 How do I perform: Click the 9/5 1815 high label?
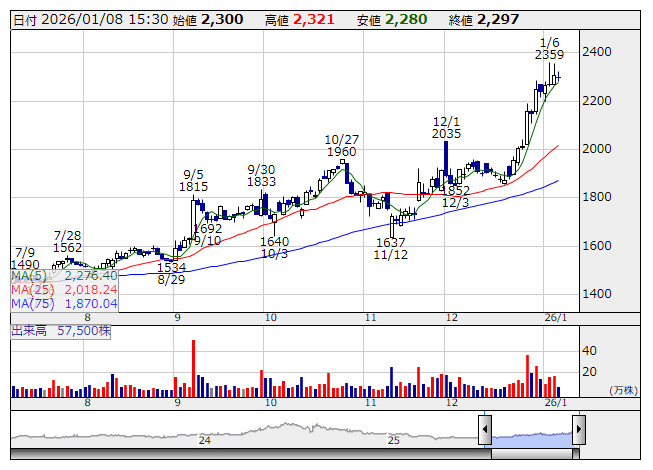193,181
